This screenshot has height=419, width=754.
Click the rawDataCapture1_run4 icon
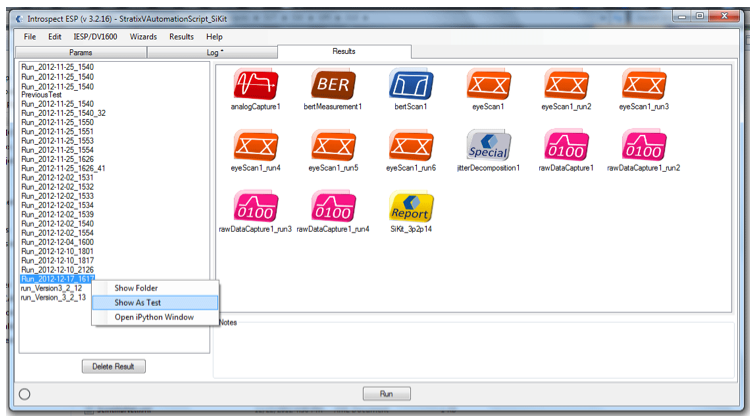coord(332,207)
